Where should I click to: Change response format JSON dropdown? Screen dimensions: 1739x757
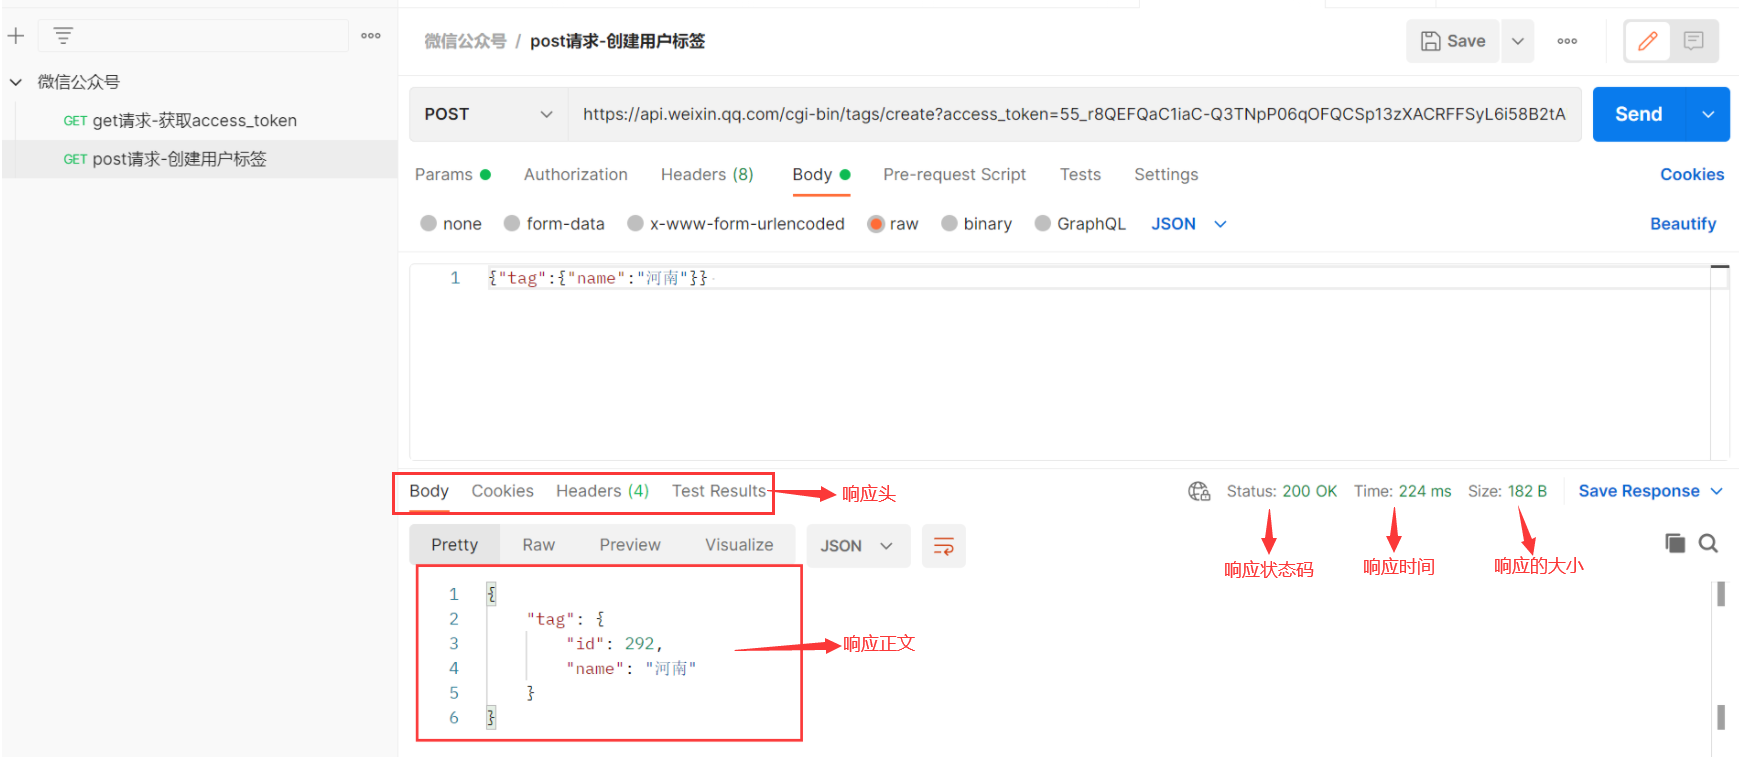858,546
